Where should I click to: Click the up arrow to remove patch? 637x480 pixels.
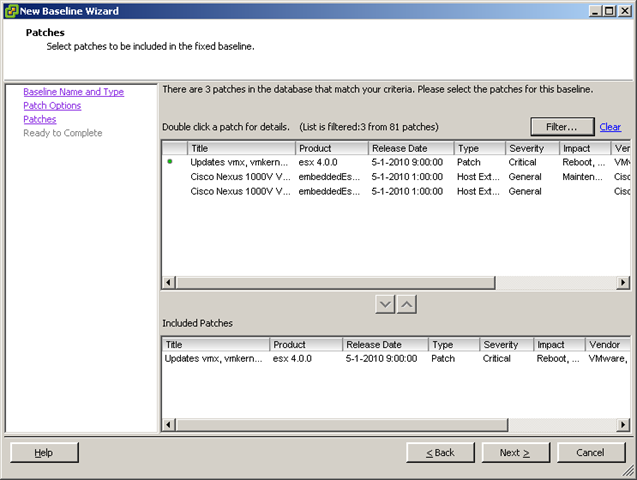[408, 304]
